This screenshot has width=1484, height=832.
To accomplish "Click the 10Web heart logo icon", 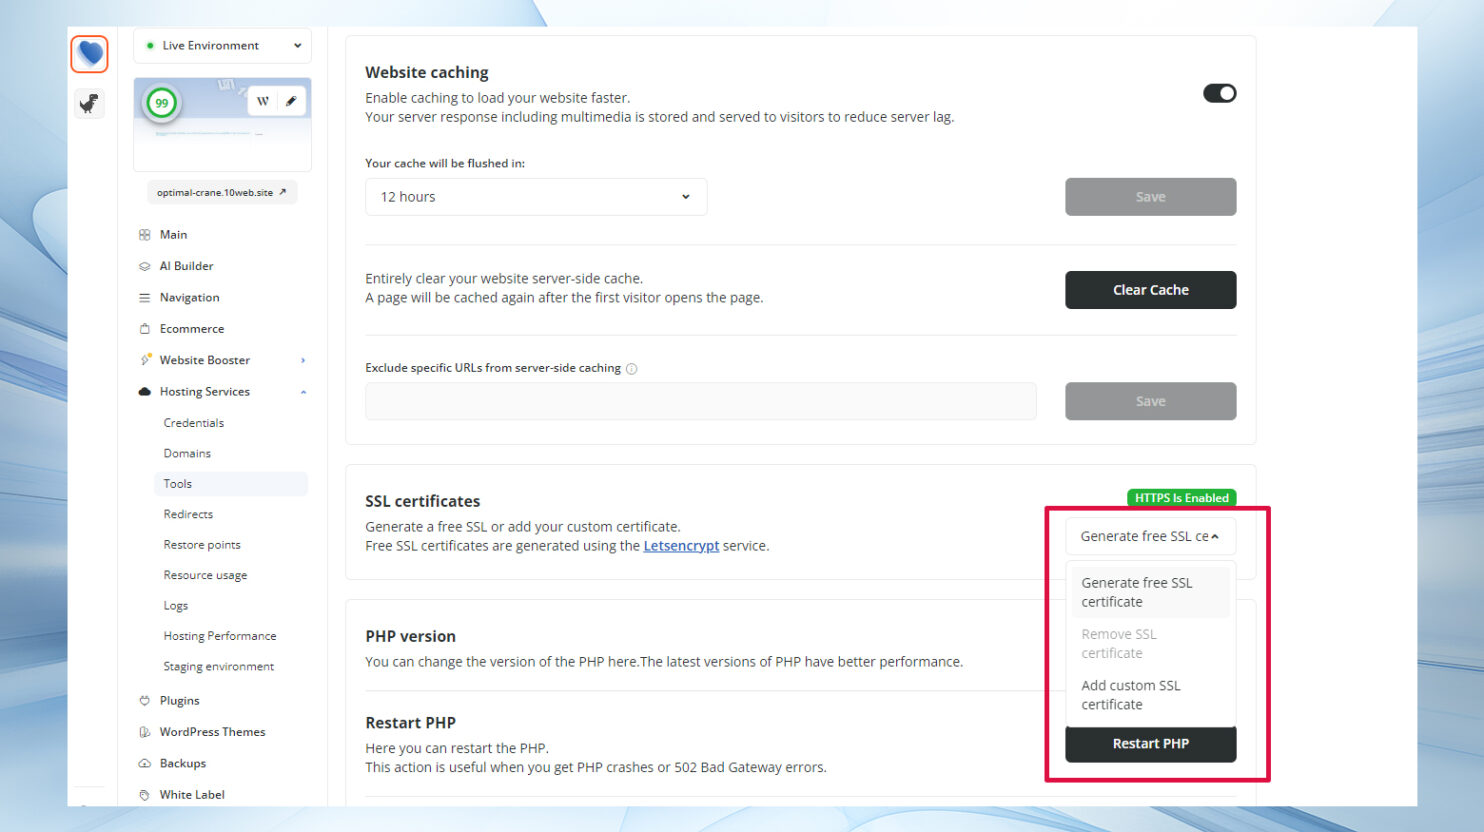I will coord(89,54).
